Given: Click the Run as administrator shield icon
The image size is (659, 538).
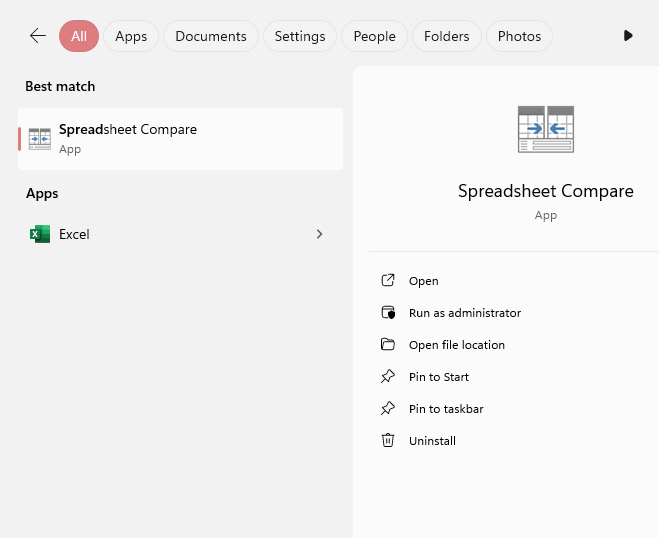Looking at the screenshot, I should [388, 312].
